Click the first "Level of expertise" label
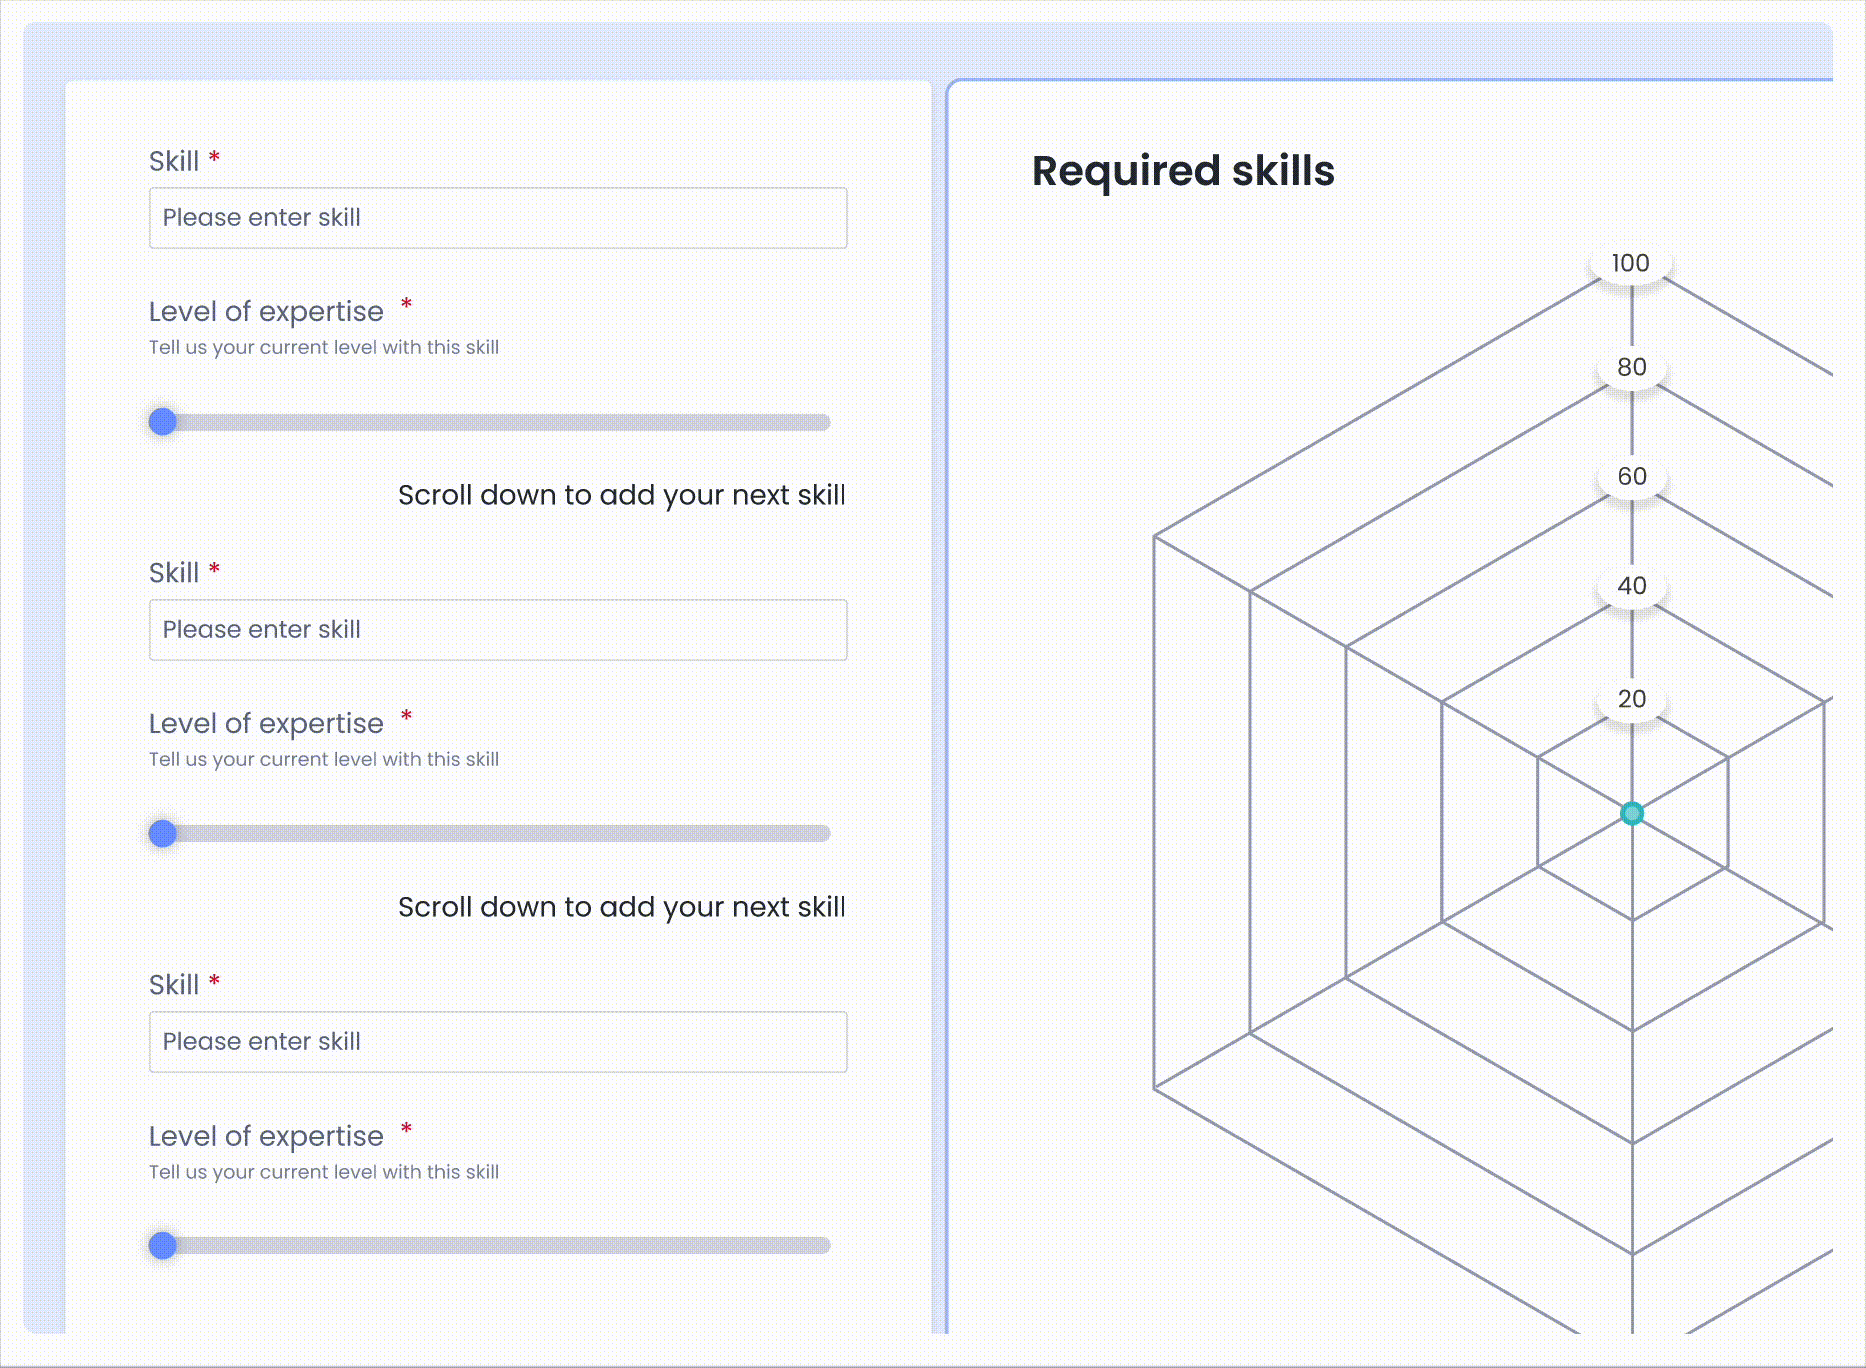Viewport: 1866px width, 1368px height. [x=266, y=312]
